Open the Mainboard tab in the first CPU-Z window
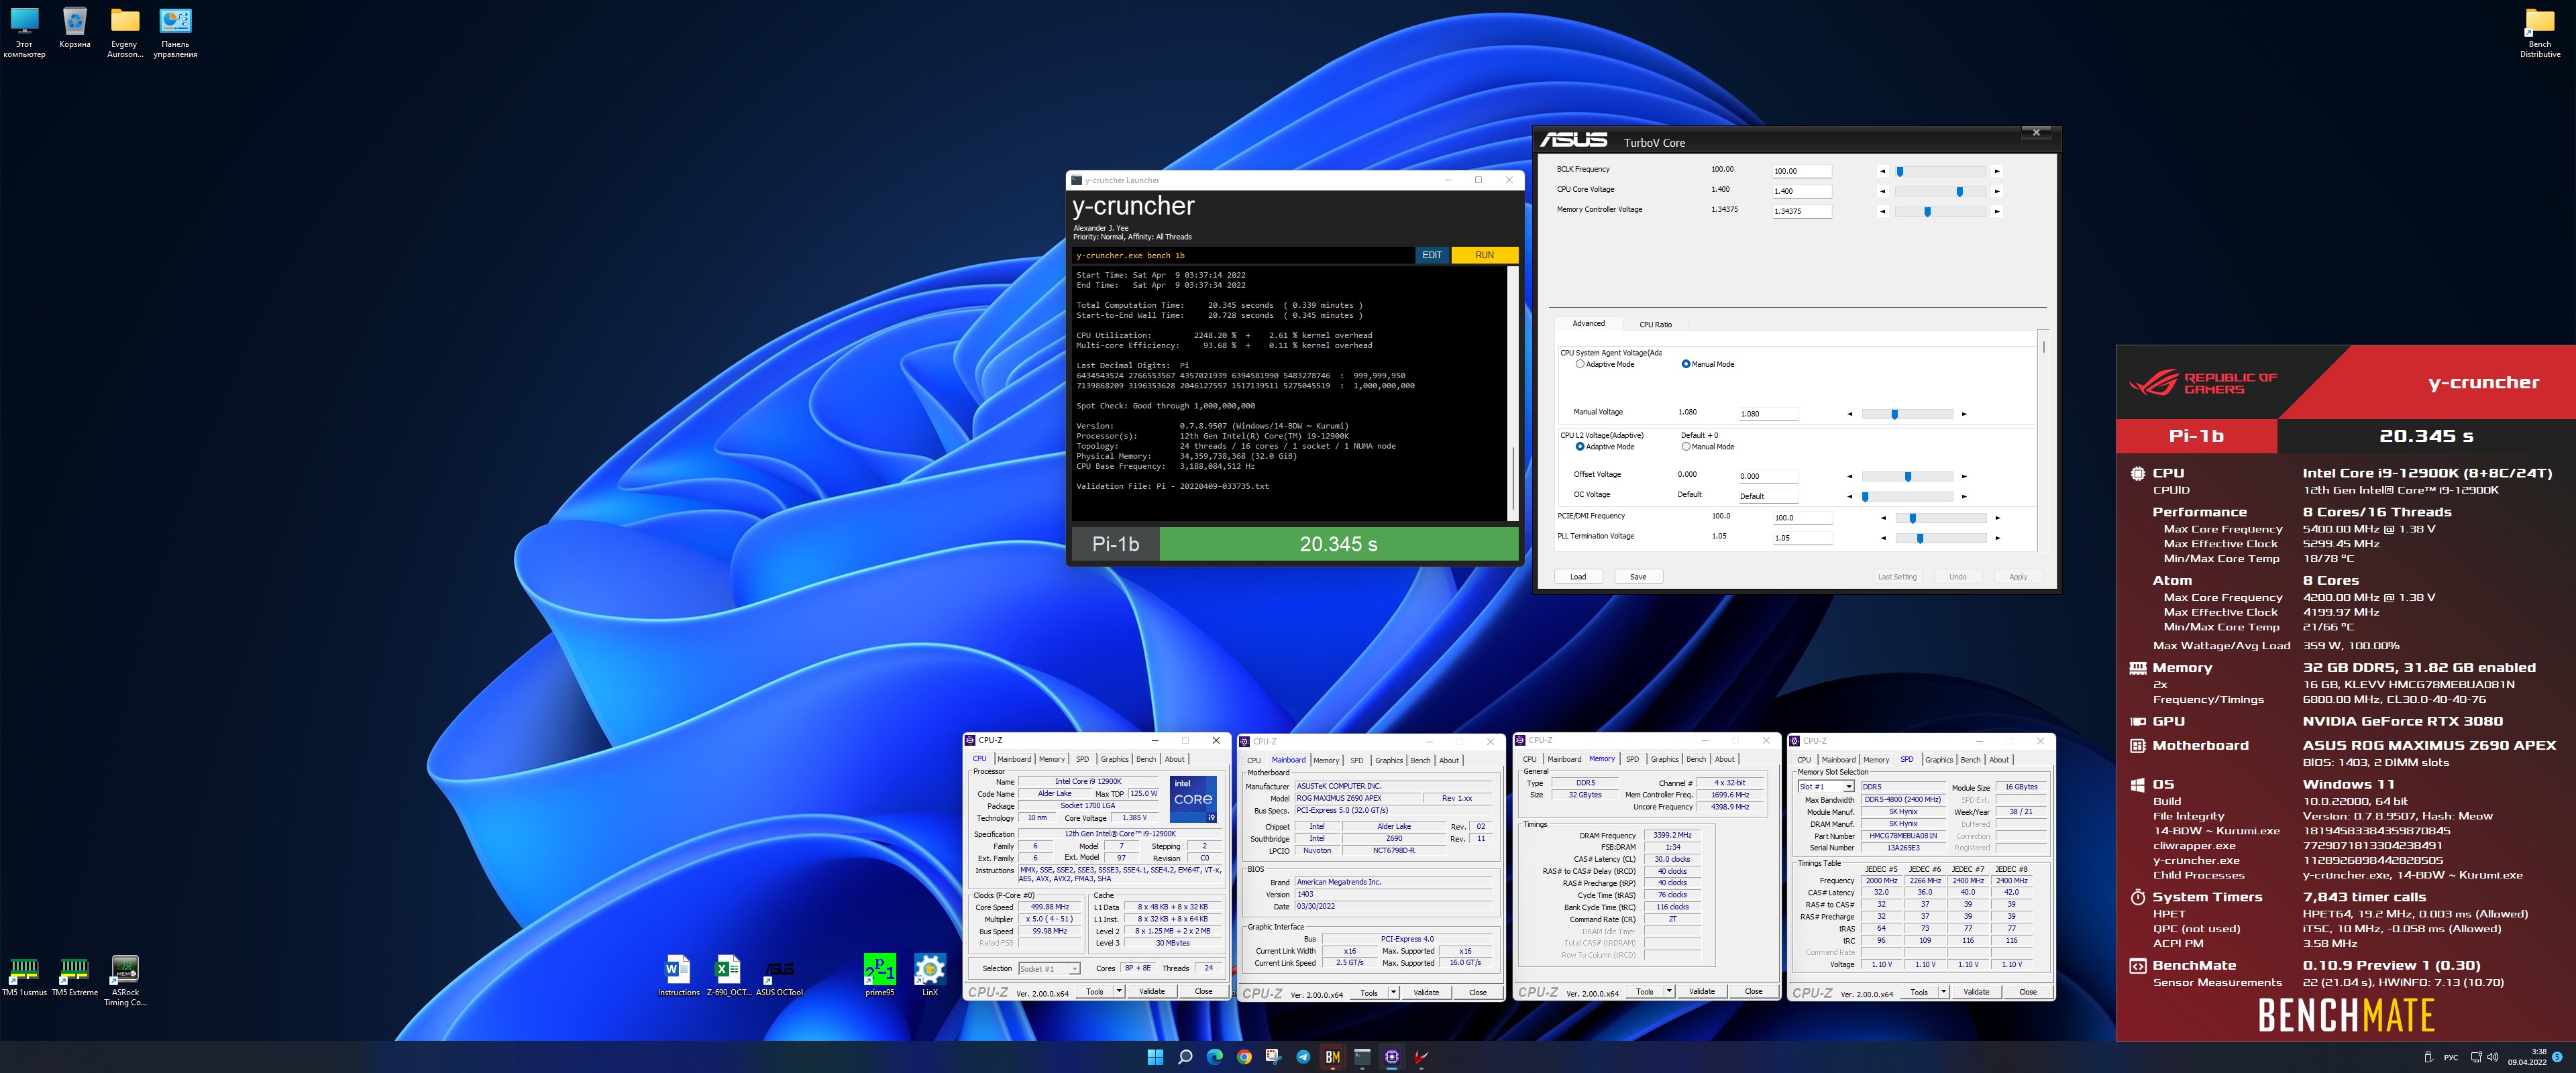2576x1073 pixels. (1014, 759)
